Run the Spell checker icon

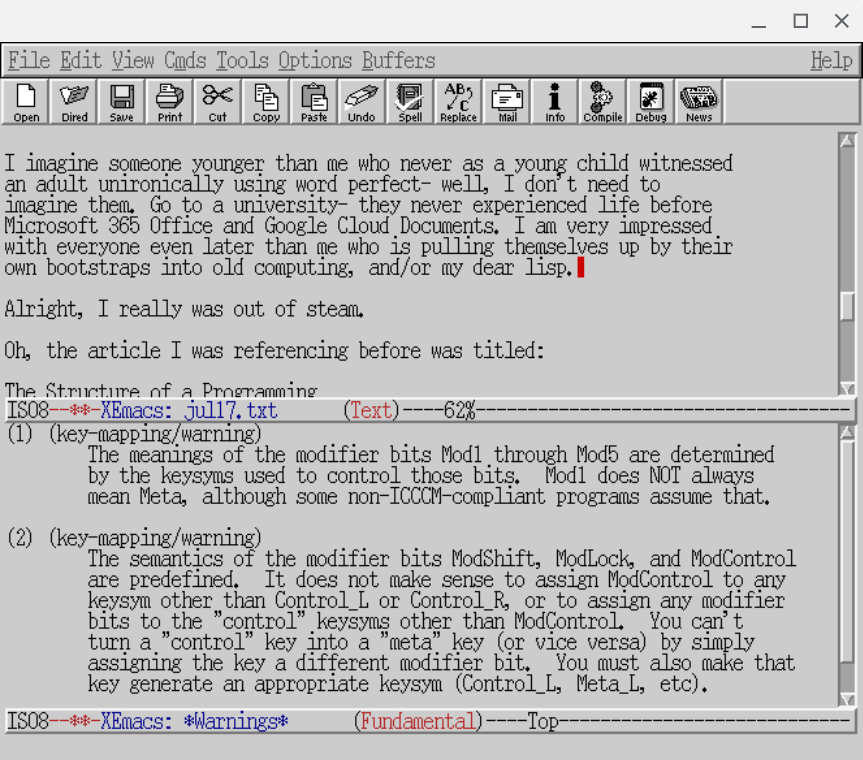click(410, 102)
